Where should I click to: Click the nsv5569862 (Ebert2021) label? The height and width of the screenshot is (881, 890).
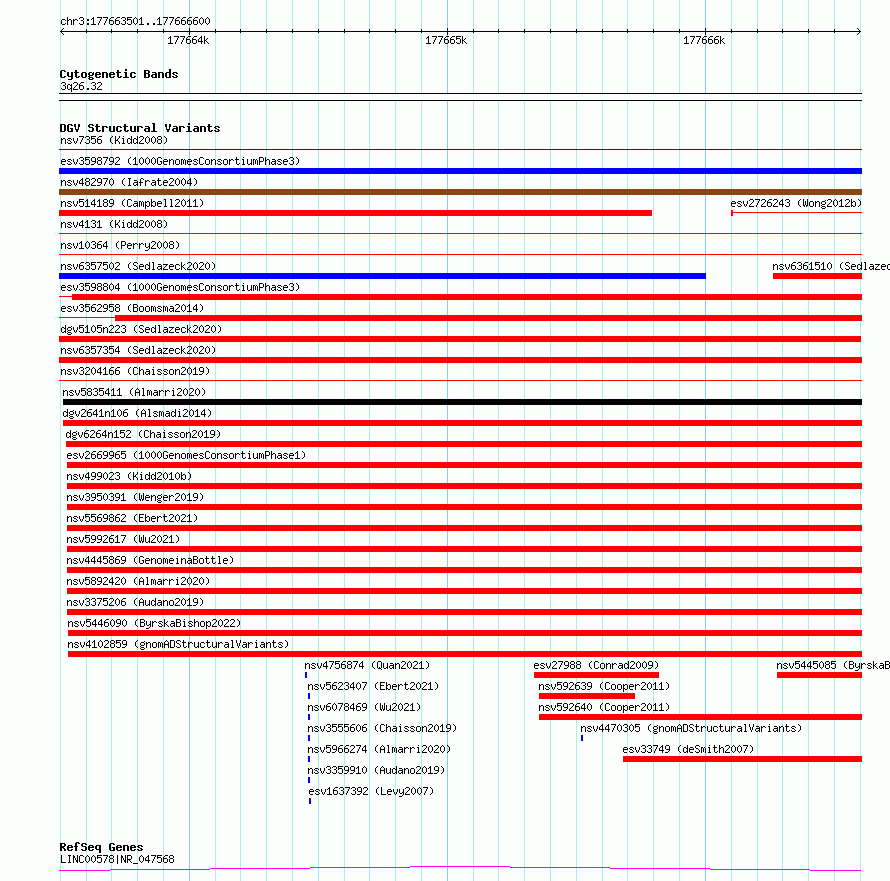point(132,518)
